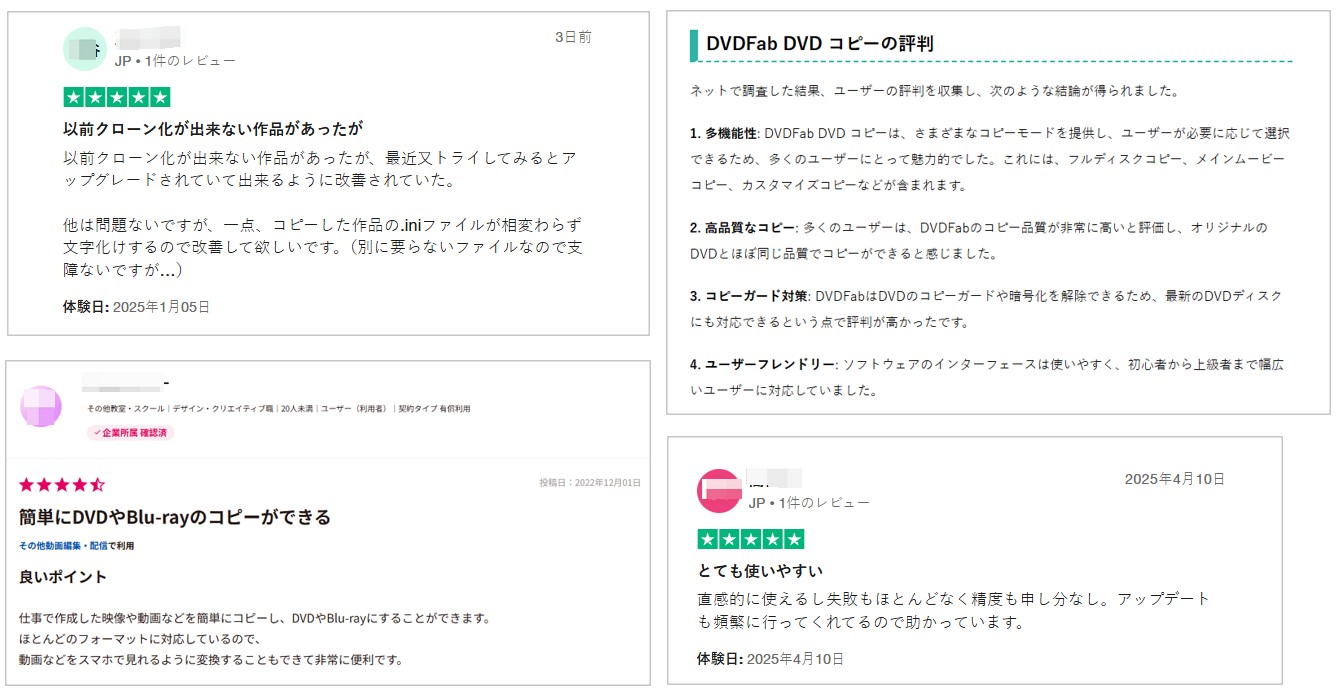Click '投稿日：2022年12月01日'
Image resolution: width=1340 pixels, height=693 pixels.
590,483
